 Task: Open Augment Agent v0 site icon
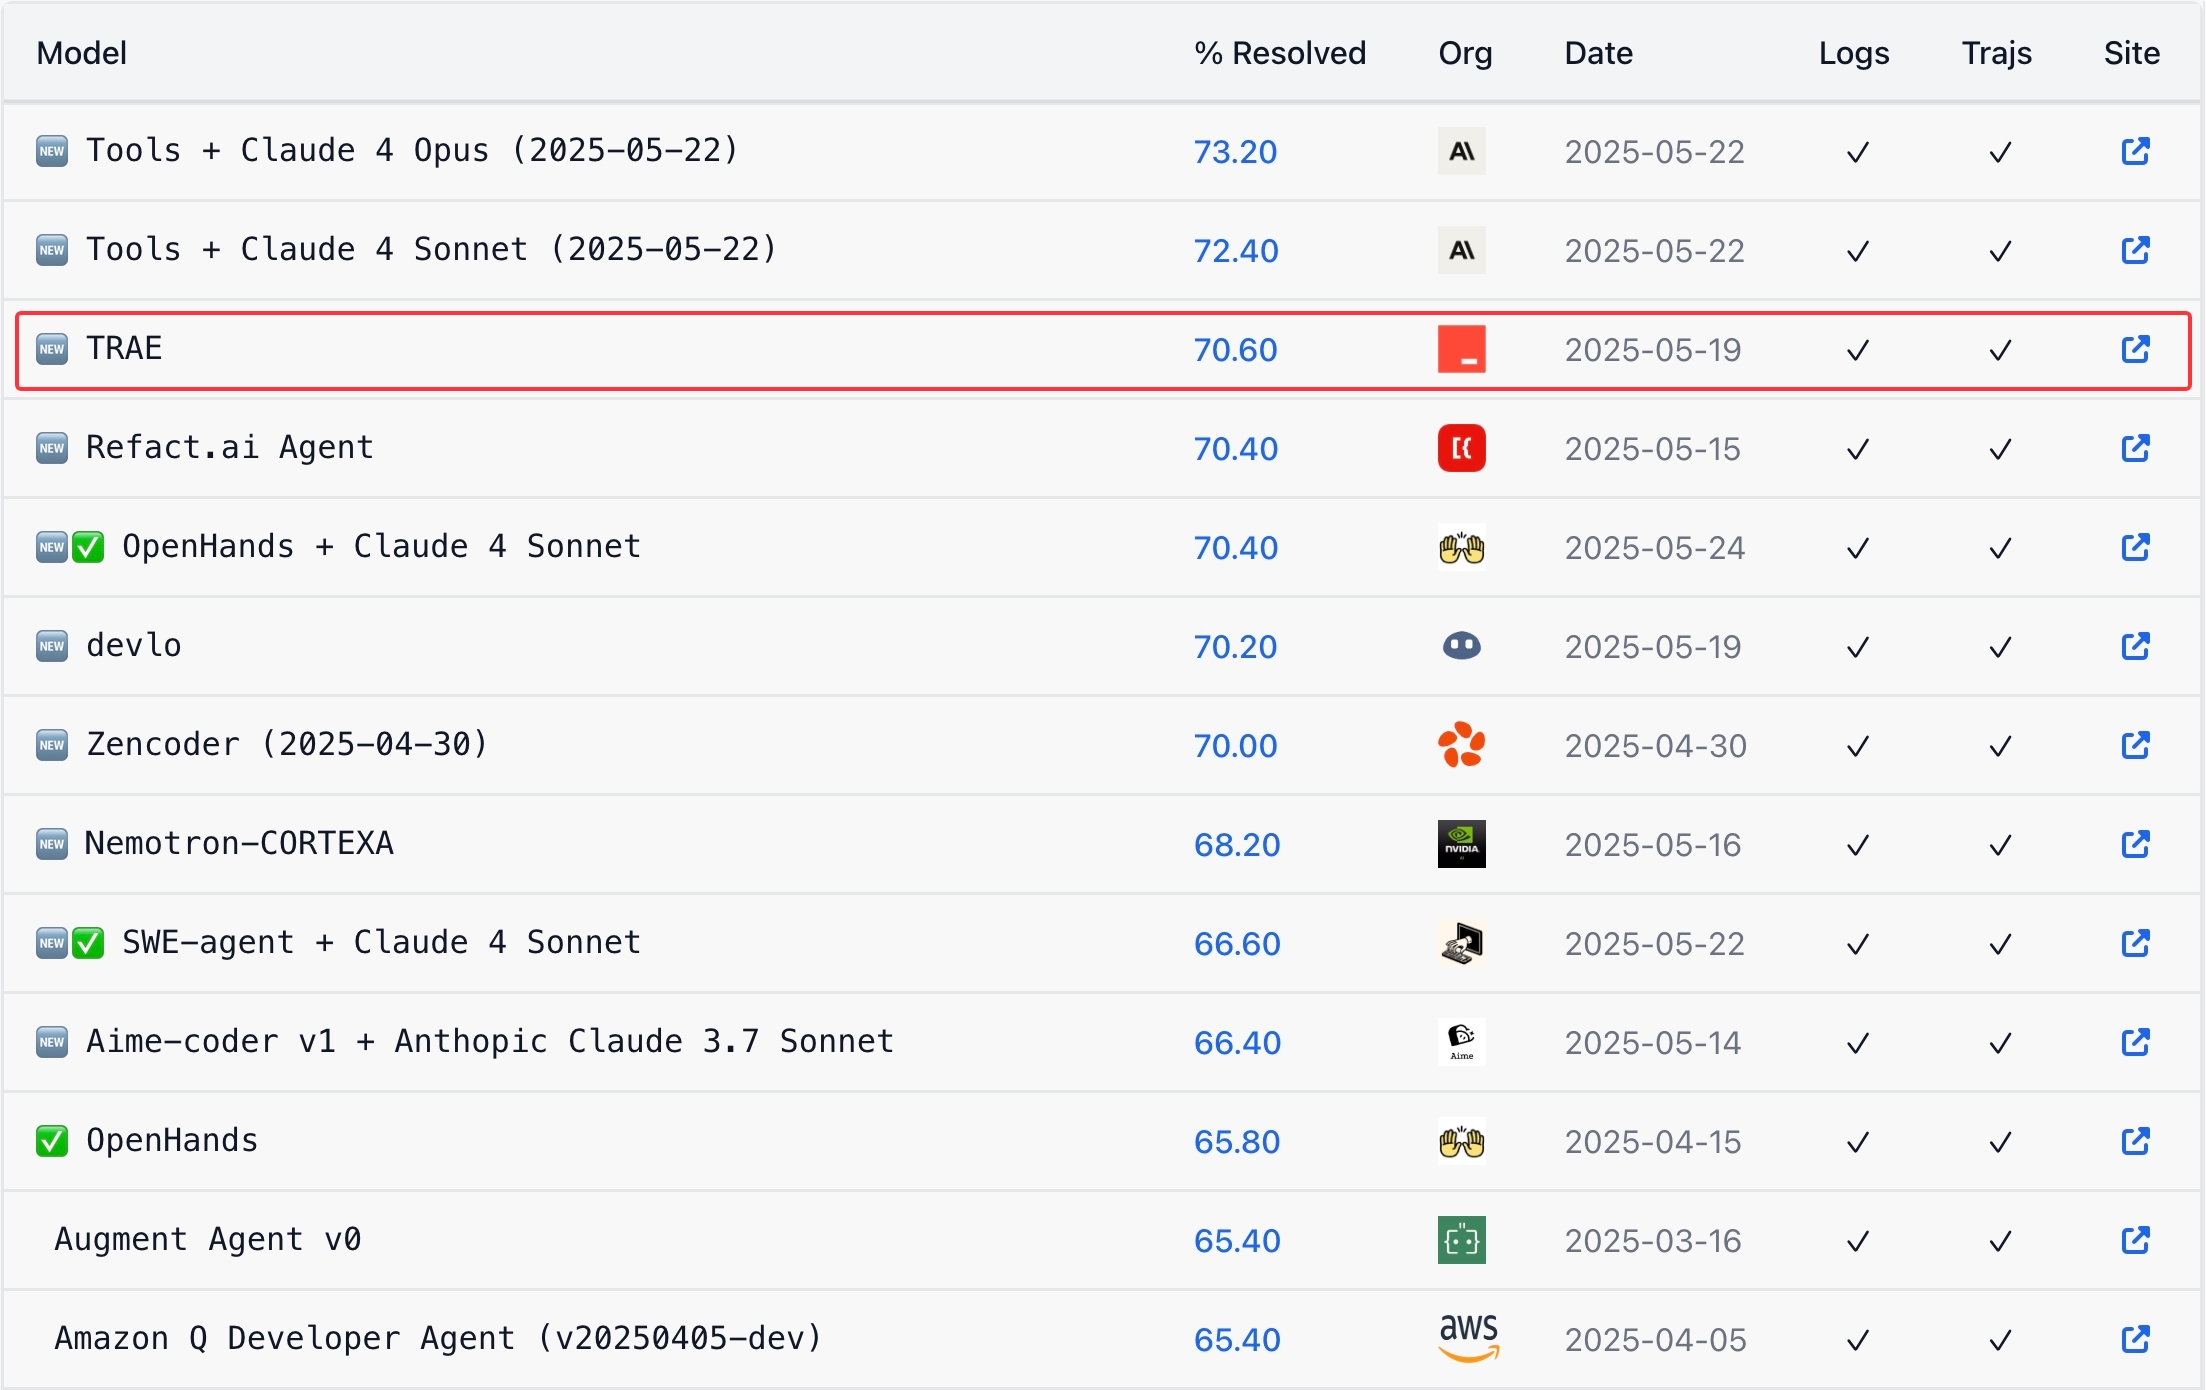(2135, 1240)
